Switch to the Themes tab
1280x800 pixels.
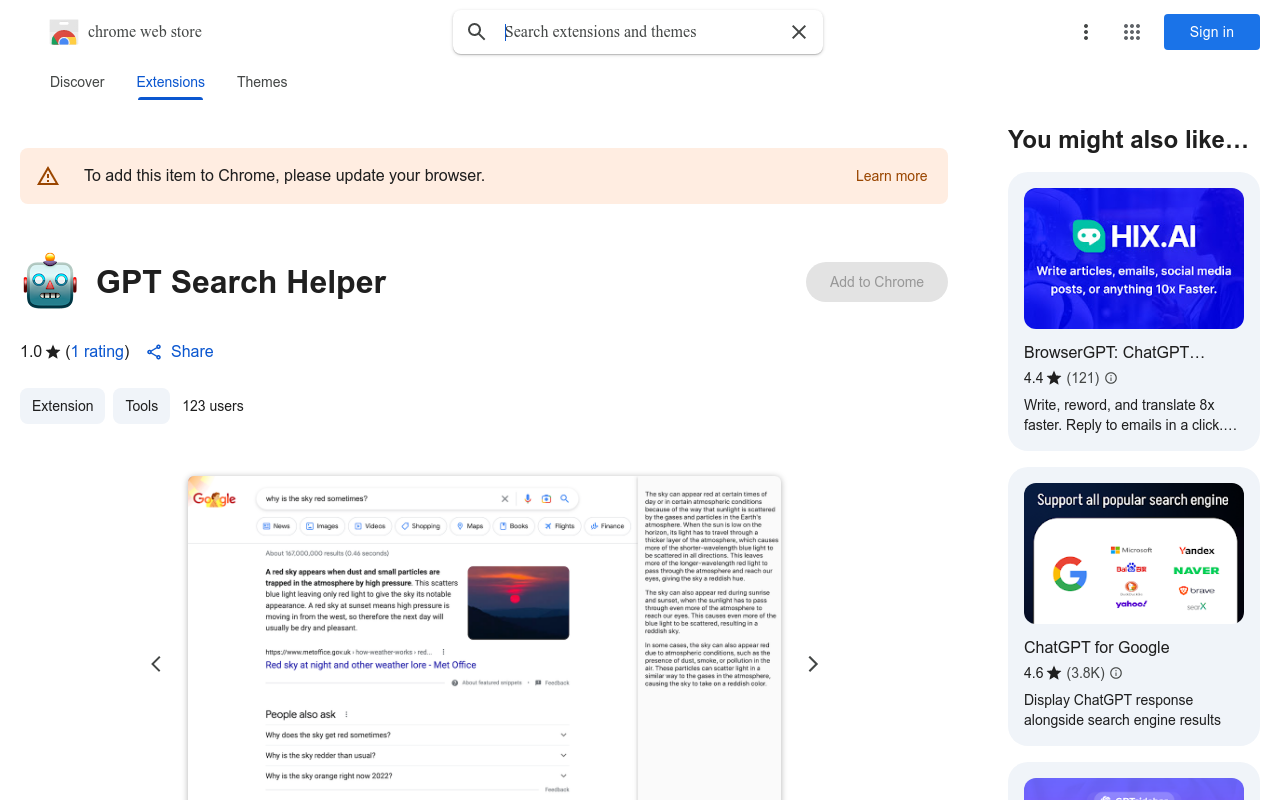(262, 82)
